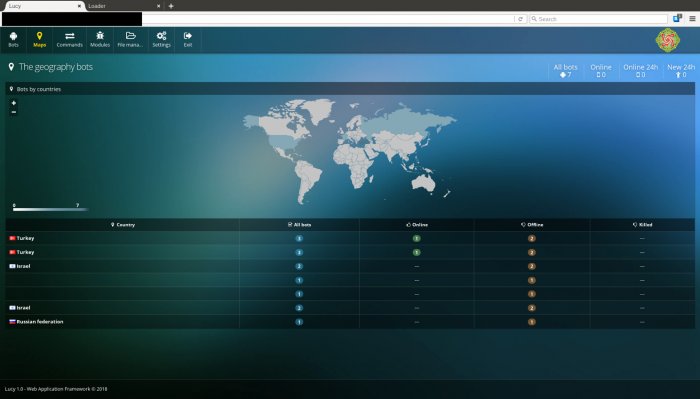700x399 pixels.
Task: Click the Killed column header
Action: coord(642,224)
